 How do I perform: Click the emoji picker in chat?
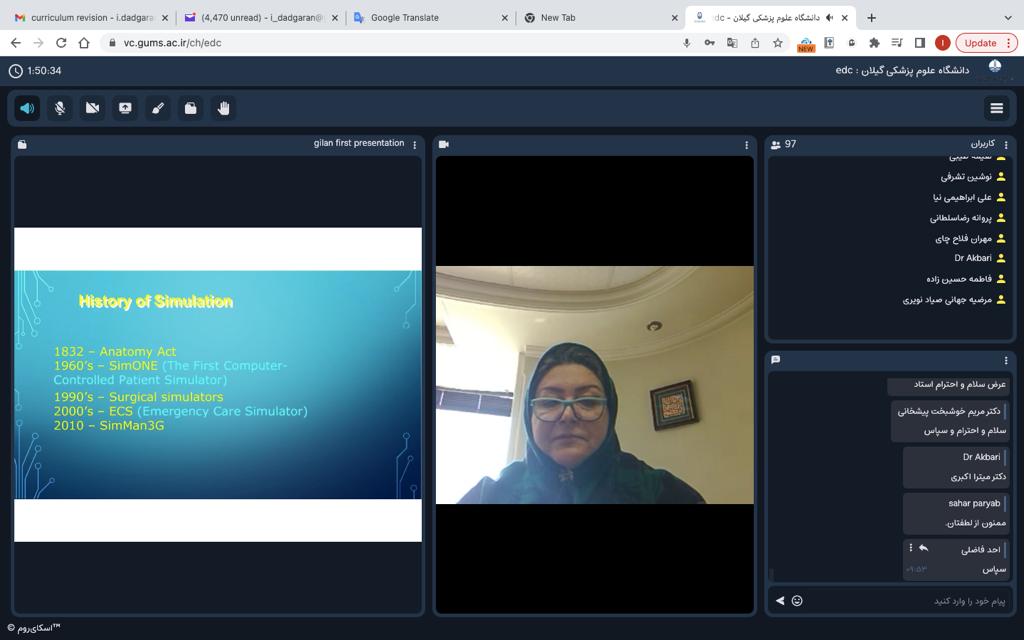[797, 601]
